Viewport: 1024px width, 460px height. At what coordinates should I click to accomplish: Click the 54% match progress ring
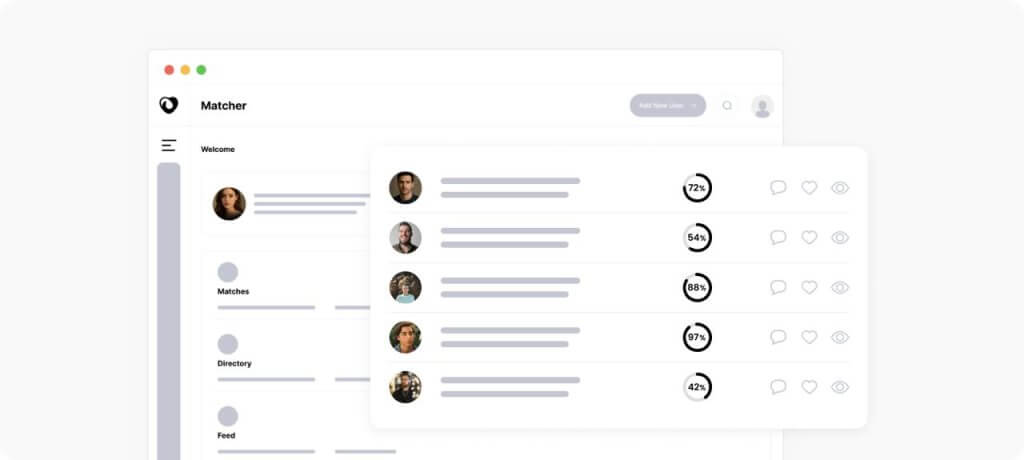tap(697, 238)
